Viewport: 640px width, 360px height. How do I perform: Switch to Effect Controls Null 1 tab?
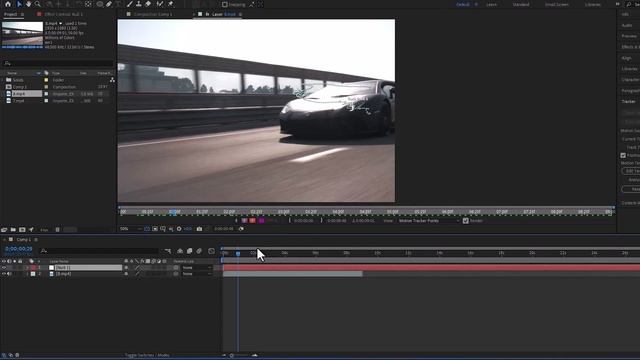64,14
